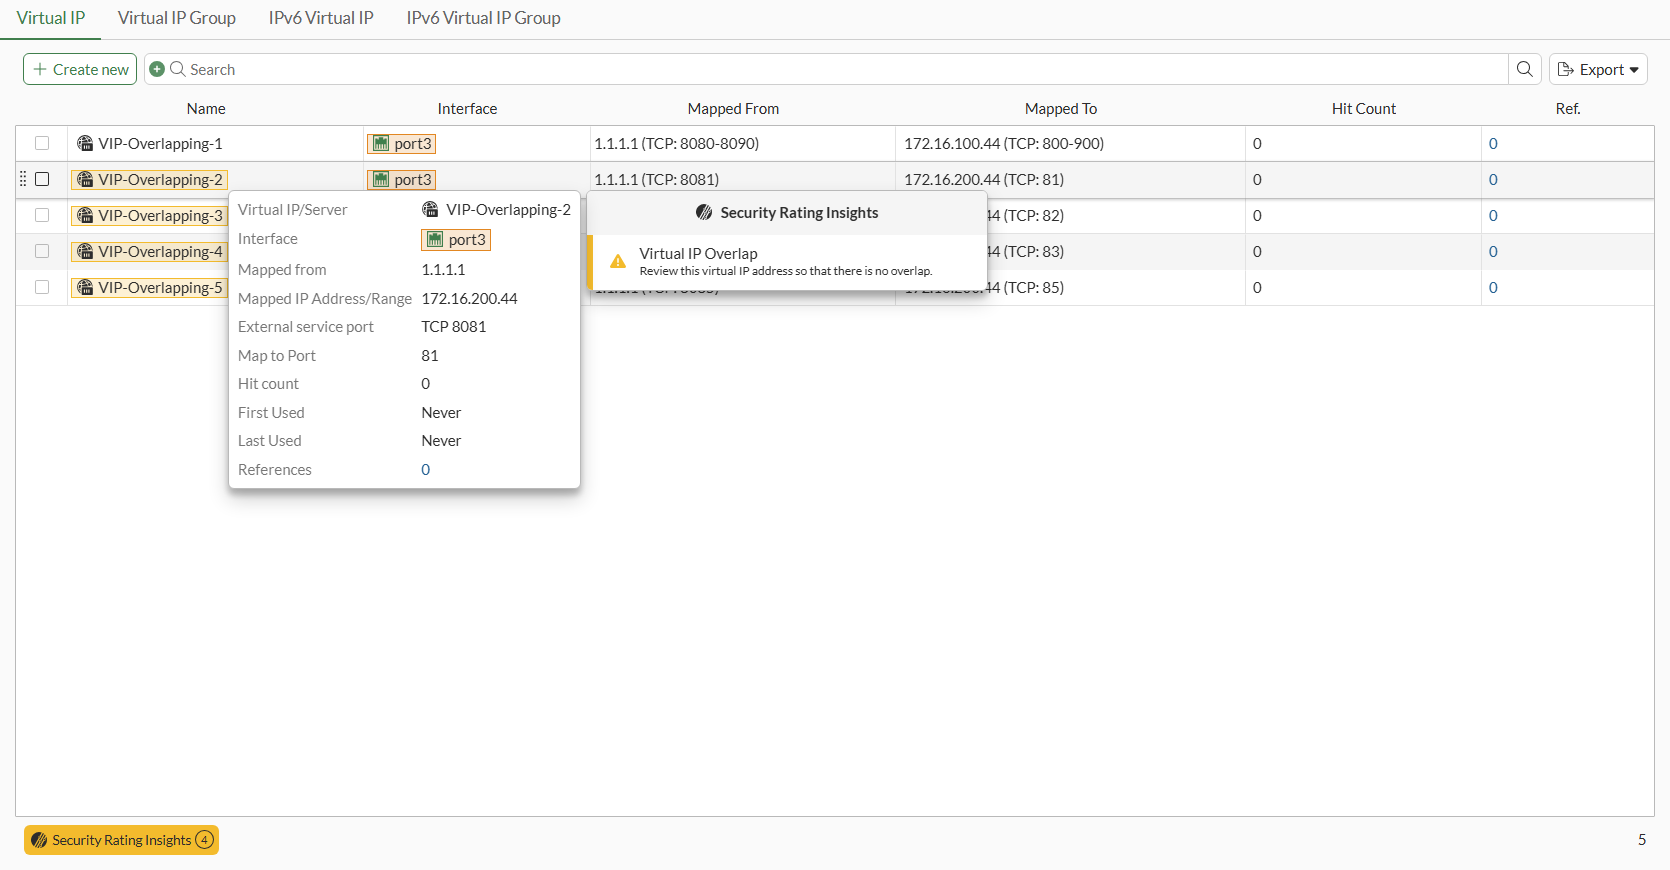Open the Security Rating Insights footer button
This screenshot has width=1670, height=870.
pos(121,840)
